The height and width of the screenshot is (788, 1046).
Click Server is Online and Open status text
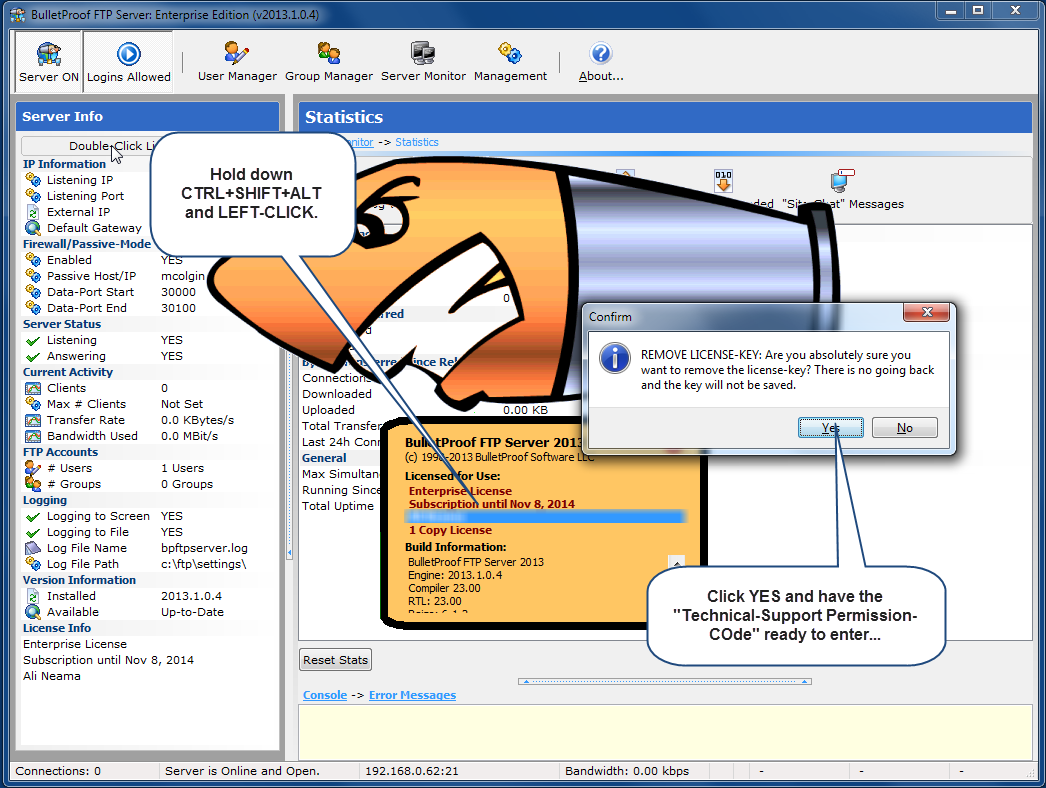coord(242,771)
